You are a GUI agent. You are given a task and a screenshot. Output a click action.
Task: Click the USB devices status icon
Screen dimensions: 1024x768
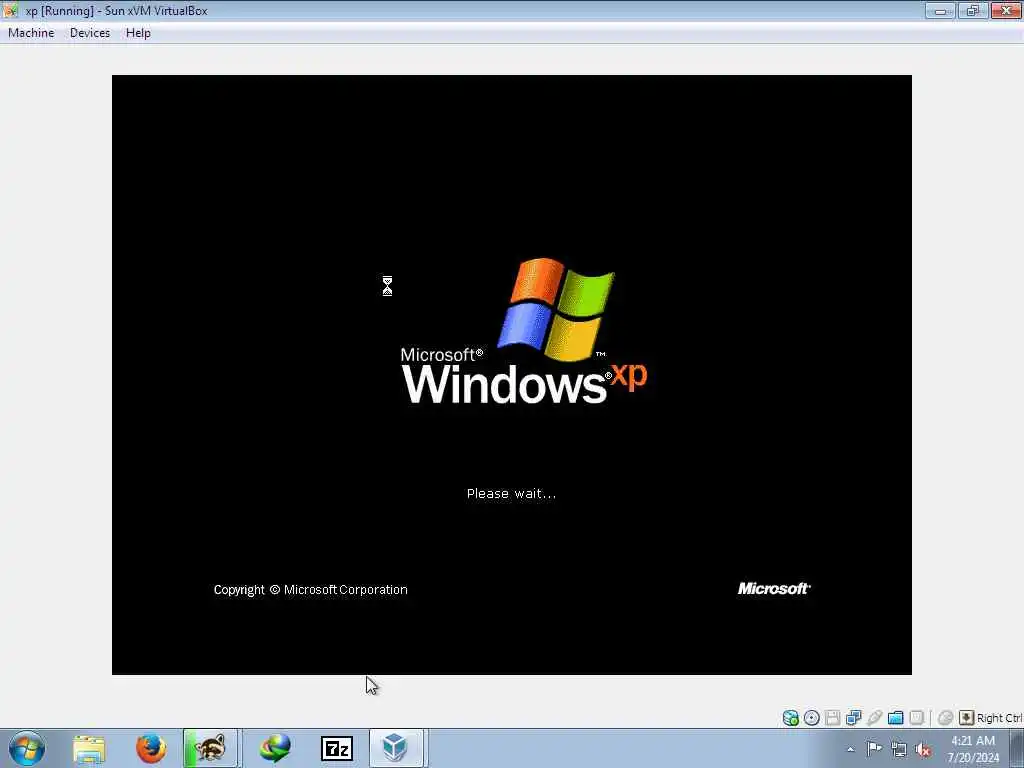[x=874, y=718]
